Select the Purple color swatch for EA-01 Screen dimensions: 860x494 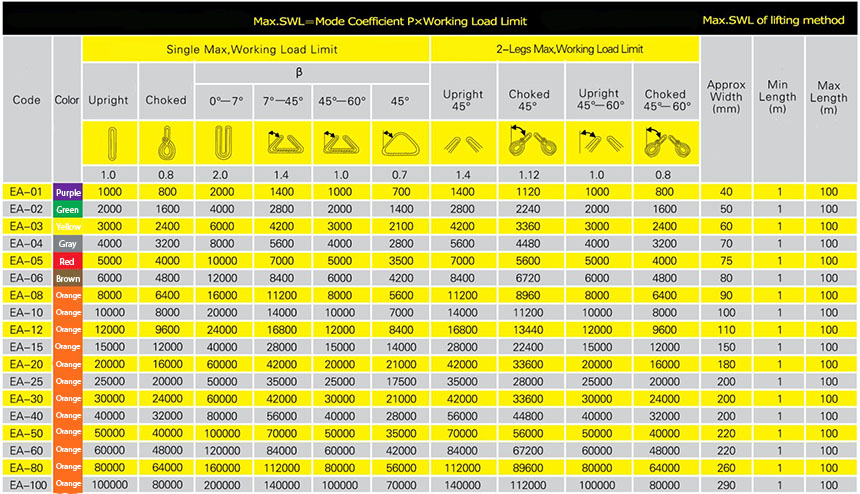point(68,192)
